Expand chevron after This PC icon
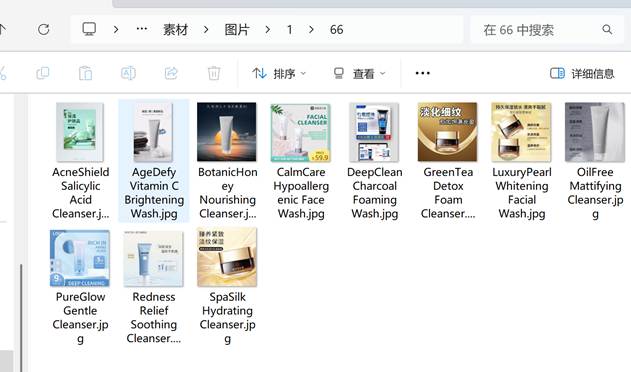 (116, 29)
